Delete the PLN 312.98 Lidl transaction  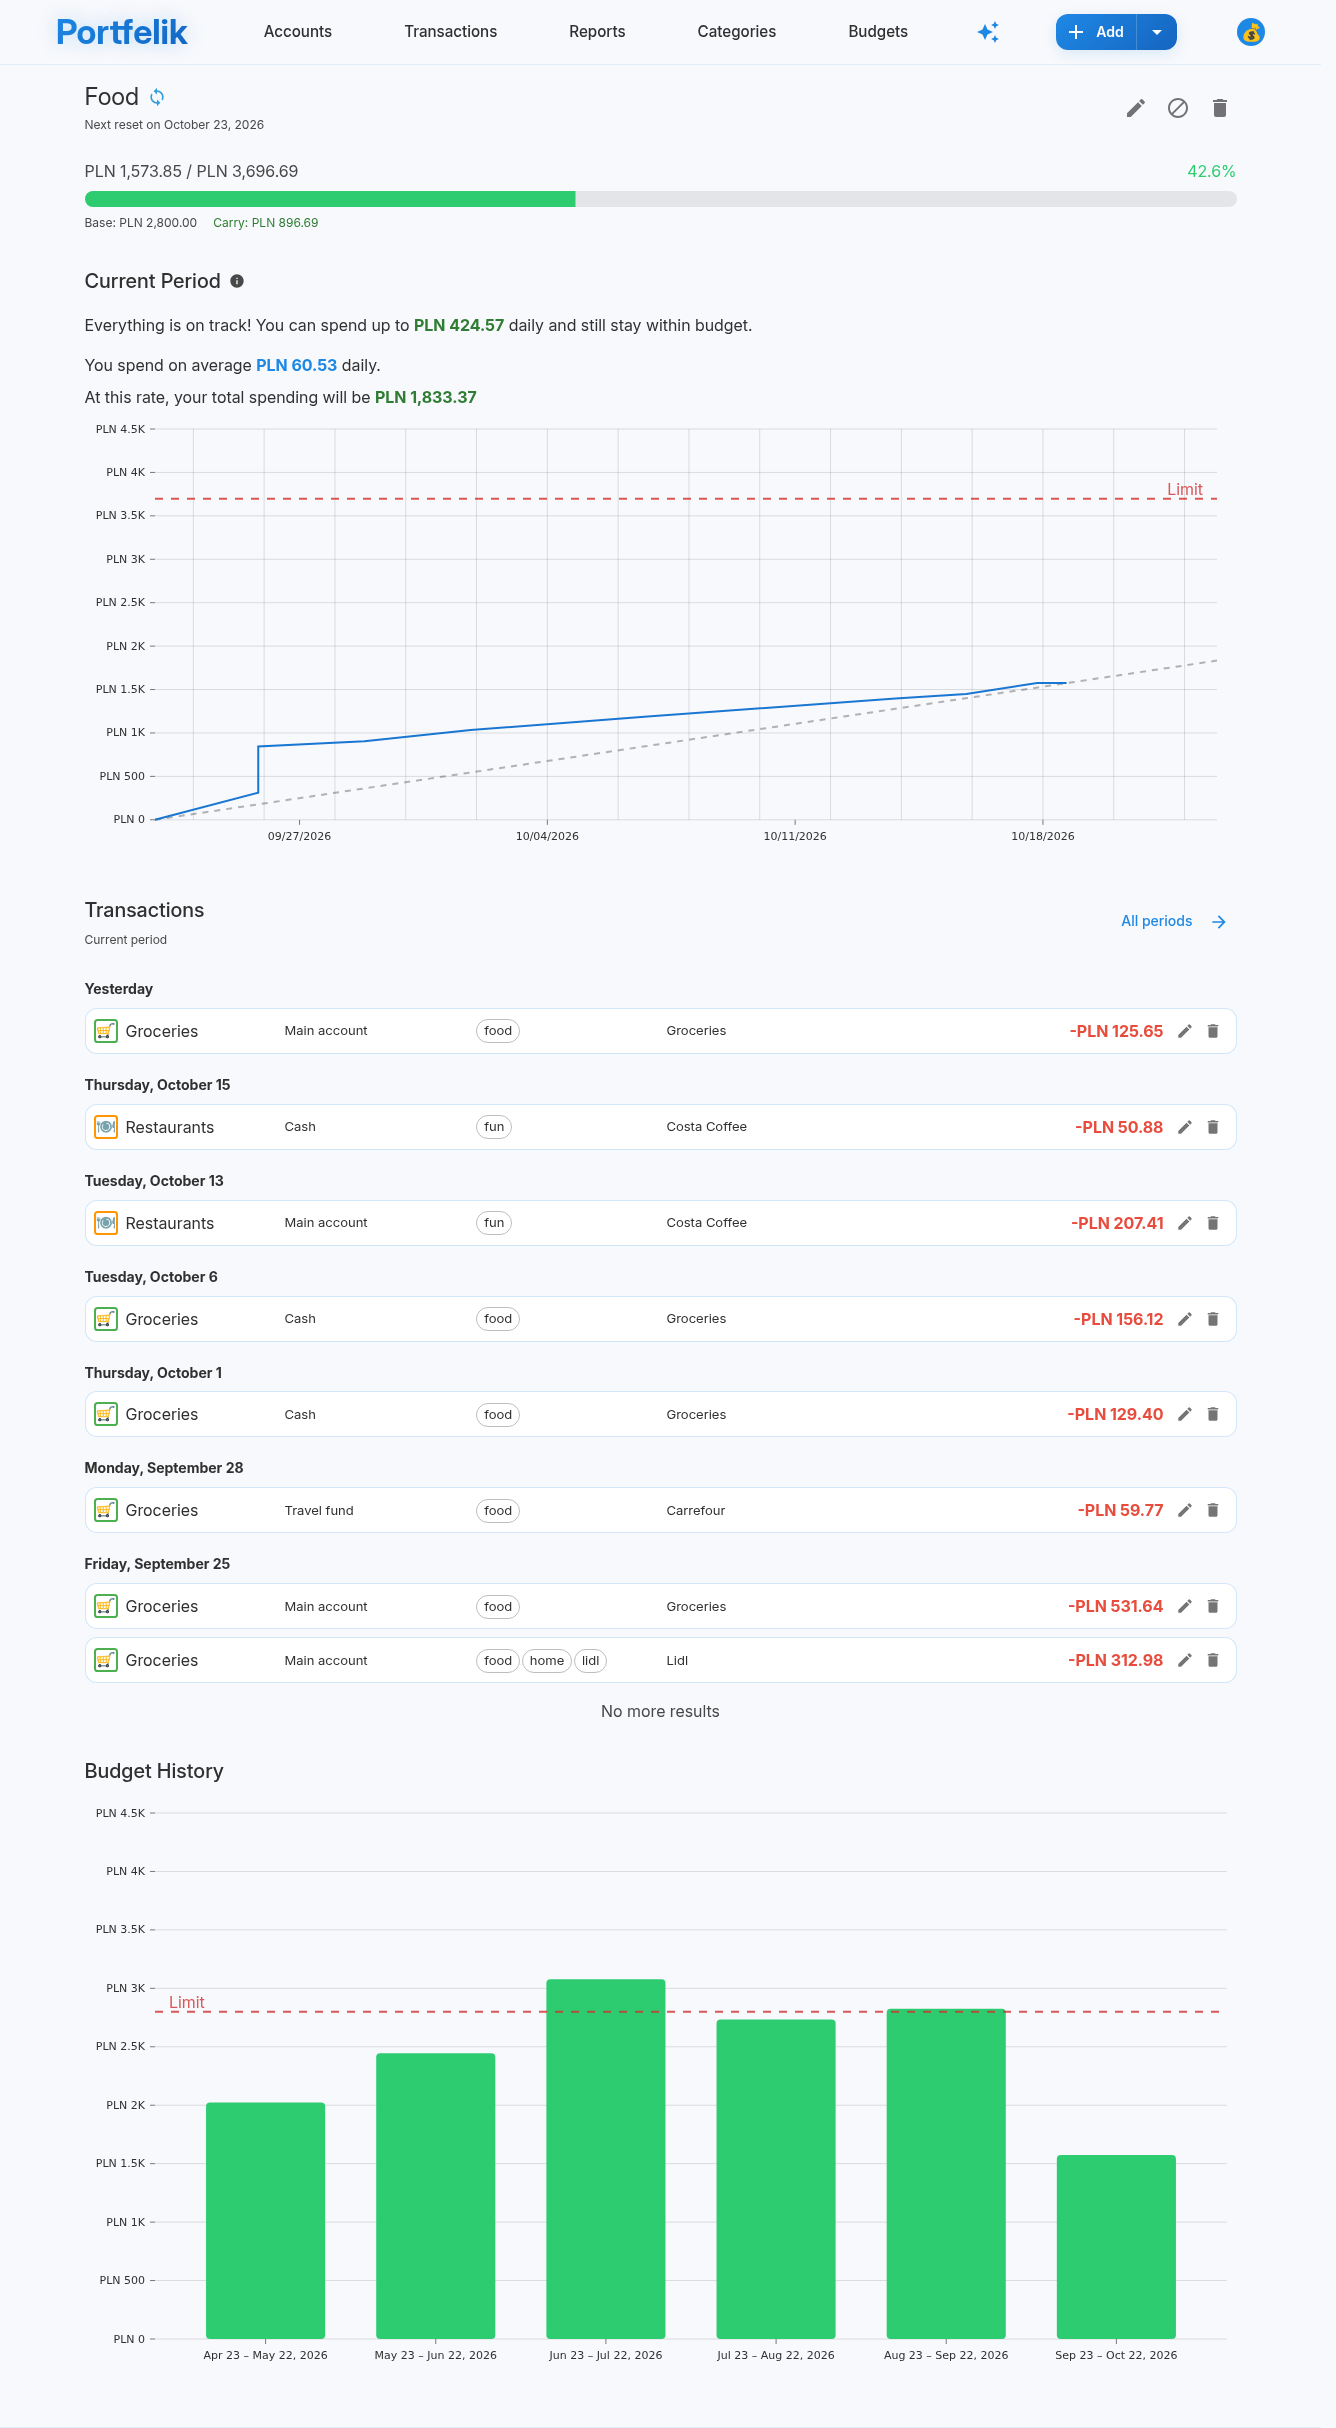tap(1213, 1660)
